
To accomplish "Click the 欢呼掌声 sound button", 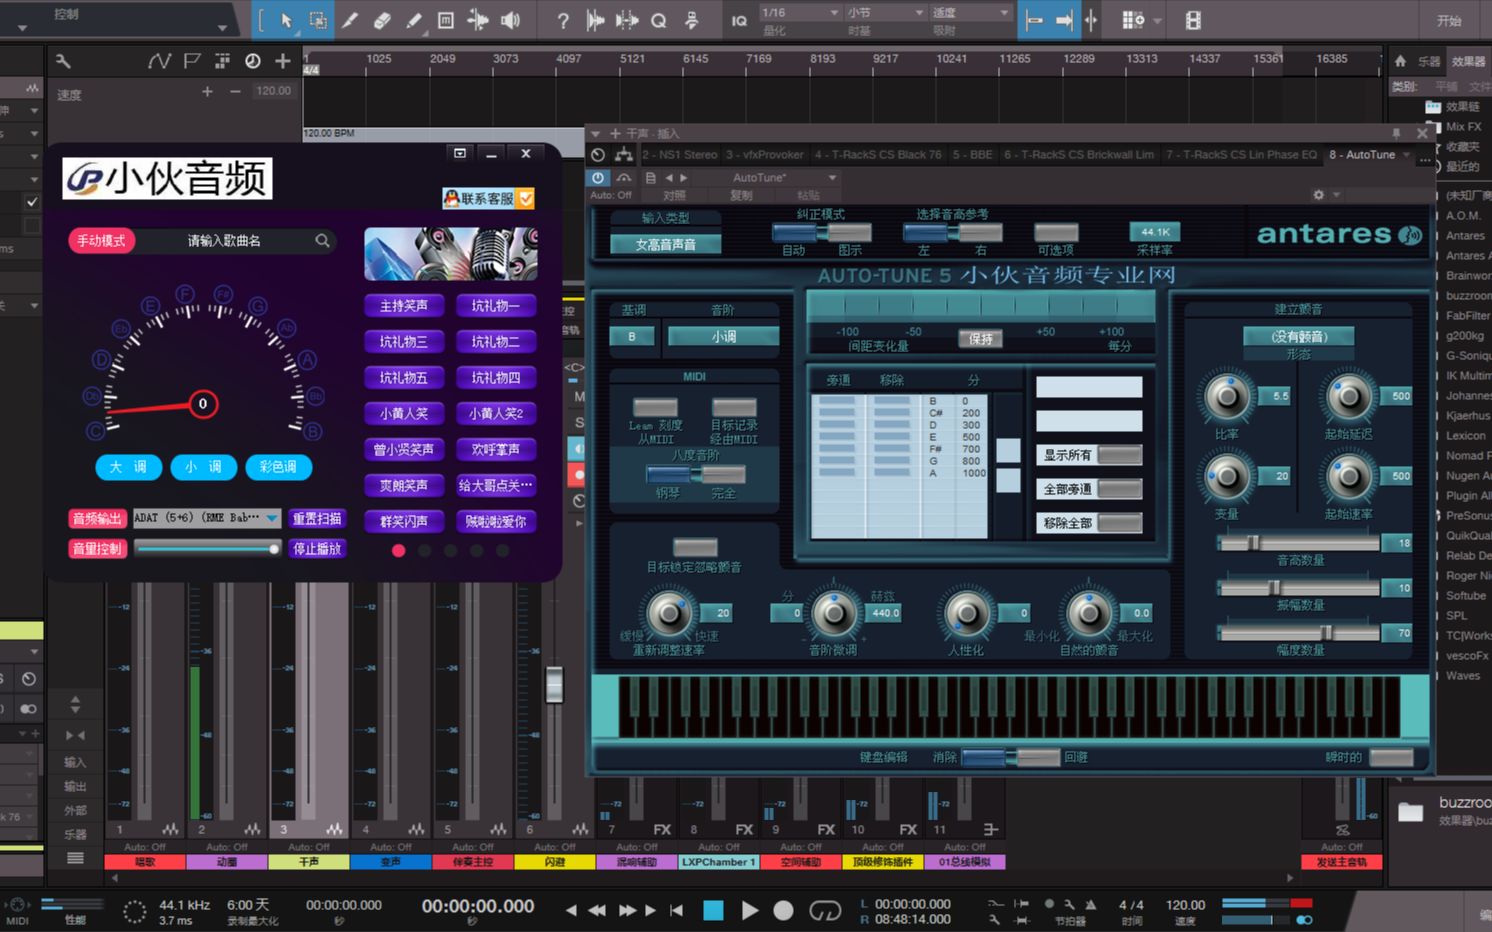I will click(496, 450).
